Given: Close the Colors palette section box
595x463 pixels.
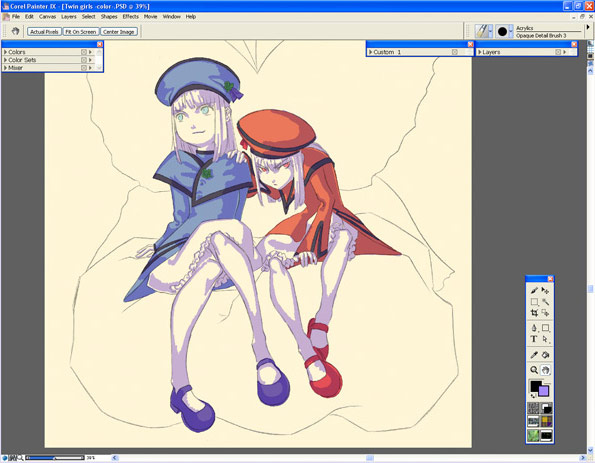Looking at the screenshot, I should pos(84,52).
